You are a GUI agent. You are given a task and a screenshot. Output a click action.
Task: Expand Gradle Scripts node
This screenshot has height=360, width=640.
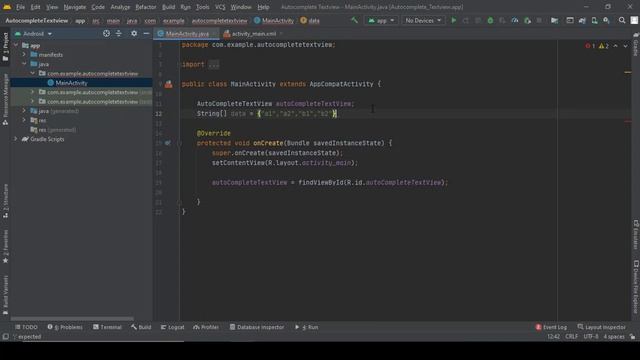coord(16,139)
